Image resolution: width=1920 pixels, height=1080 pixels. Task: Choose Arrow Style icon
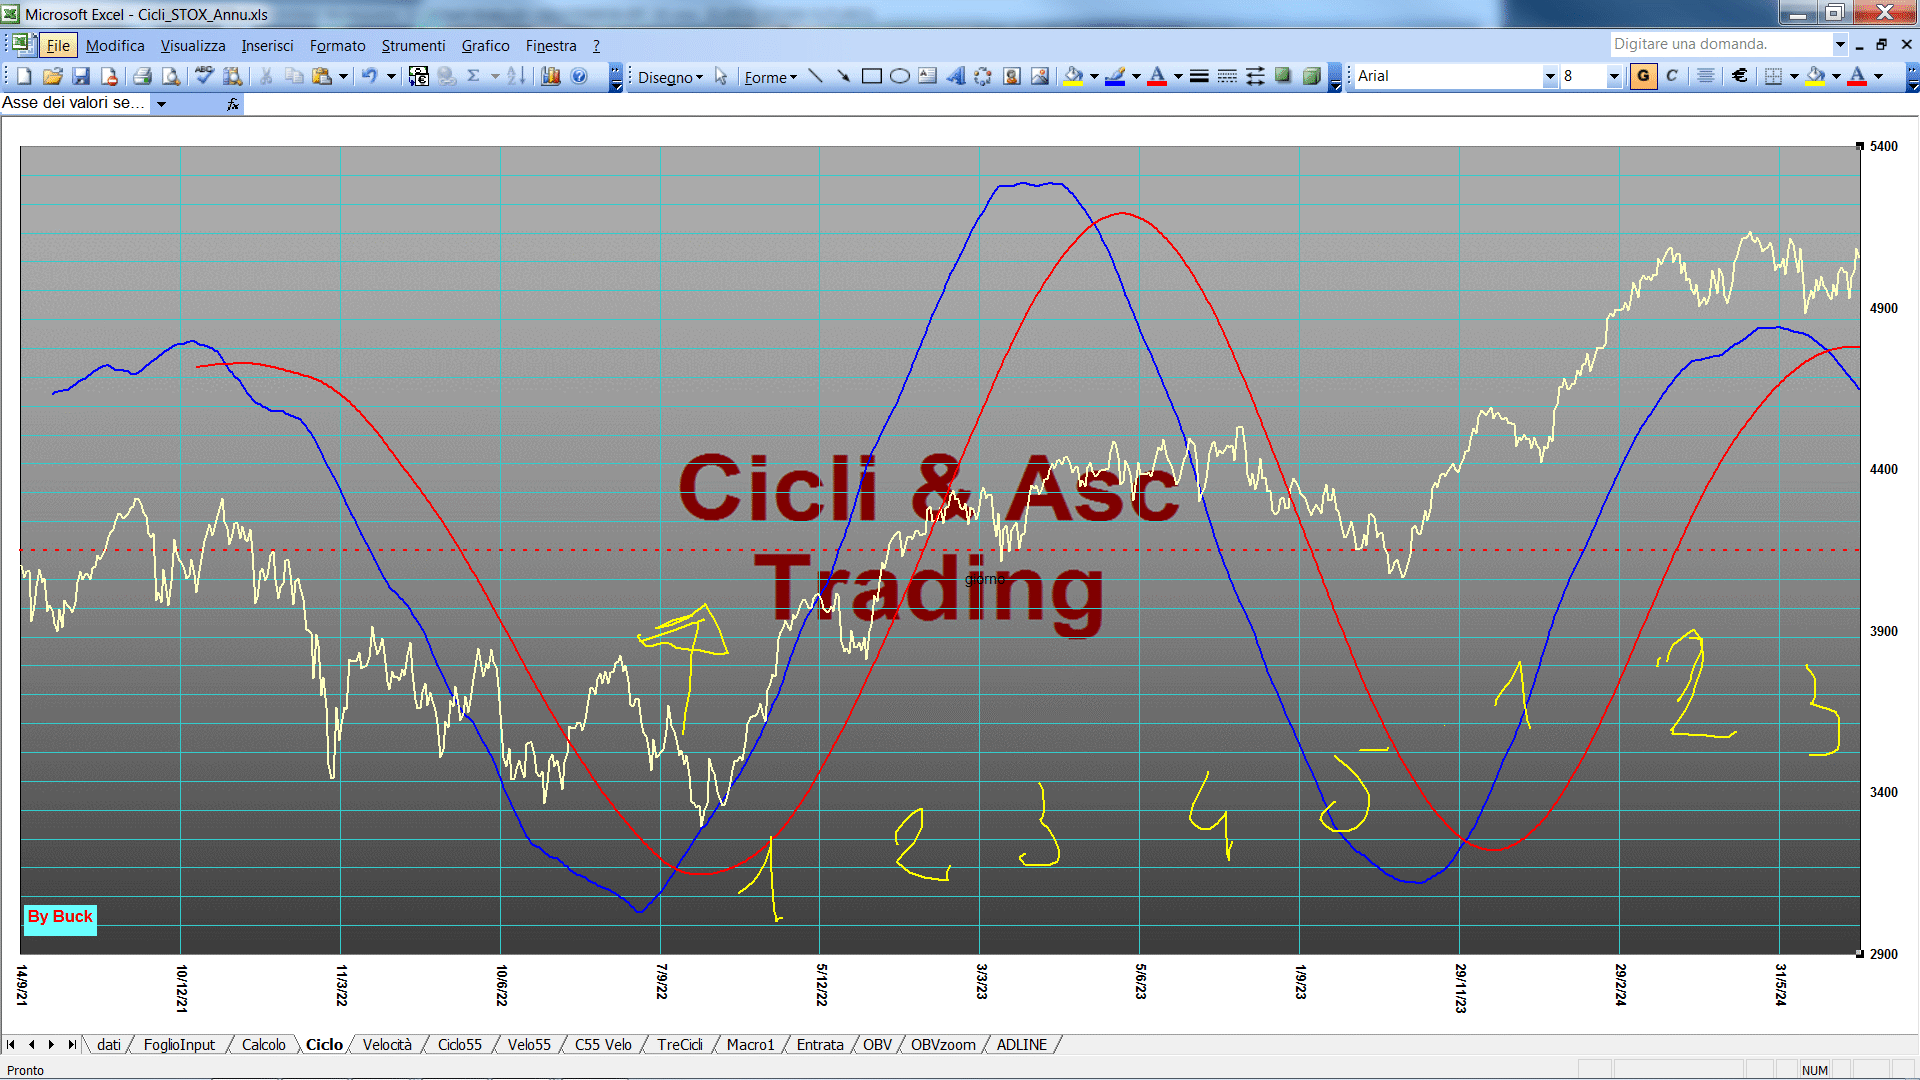(1255, 76)
